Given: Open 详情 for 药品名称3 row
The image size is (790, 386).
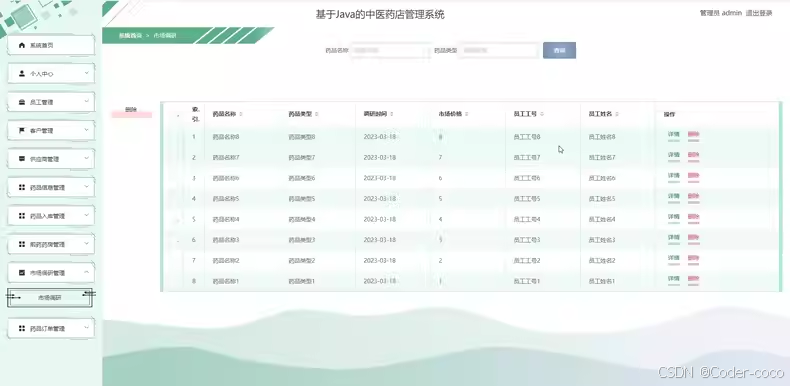Looking at the screenshot, I should click(674, 238).
